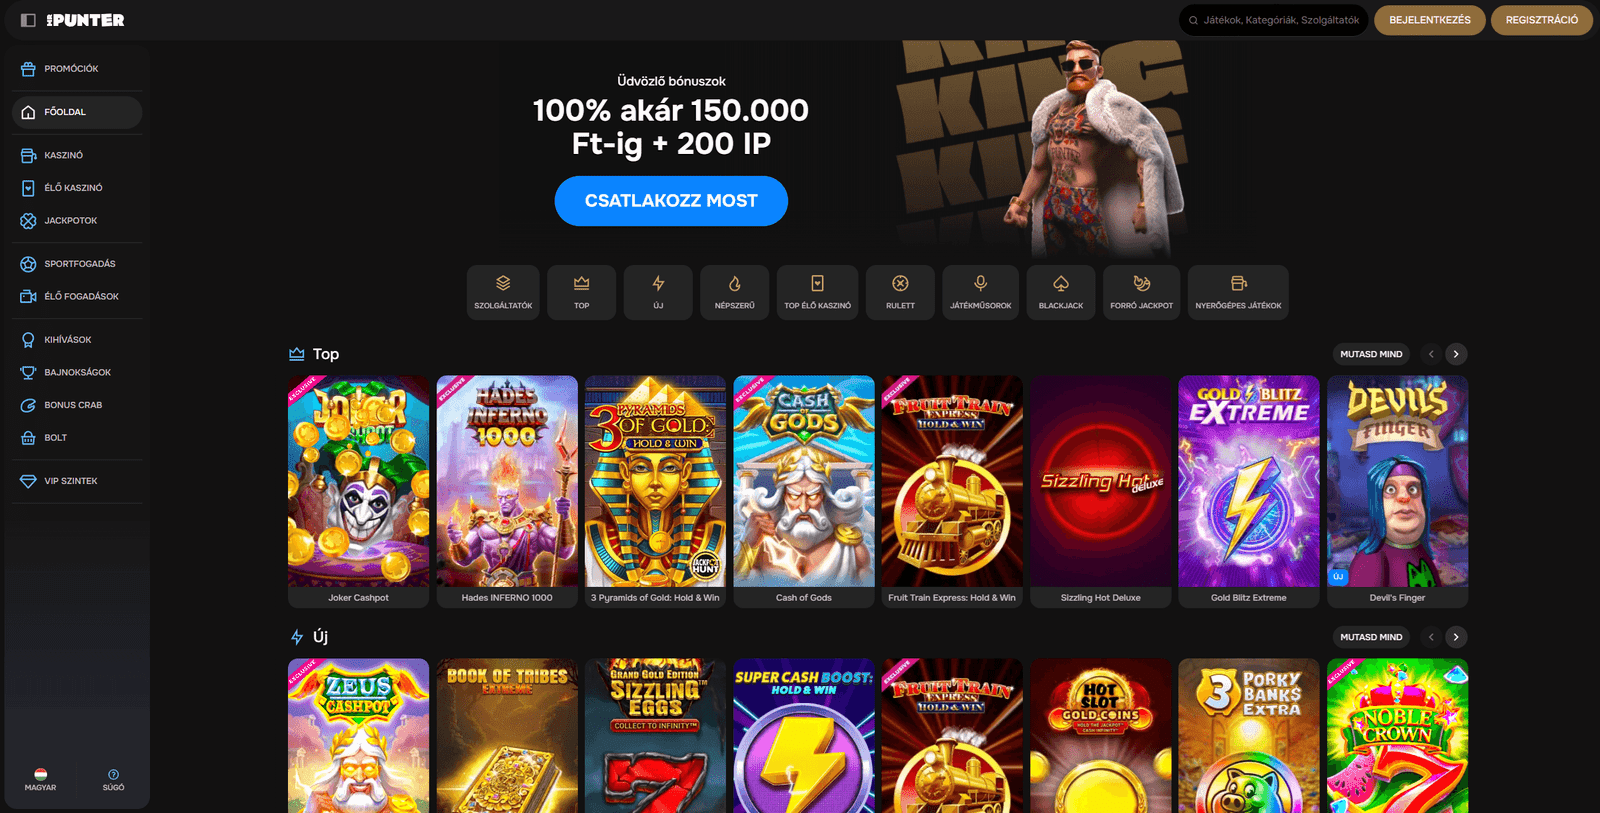
Task: Focus the game search field
Action: 1273,20
